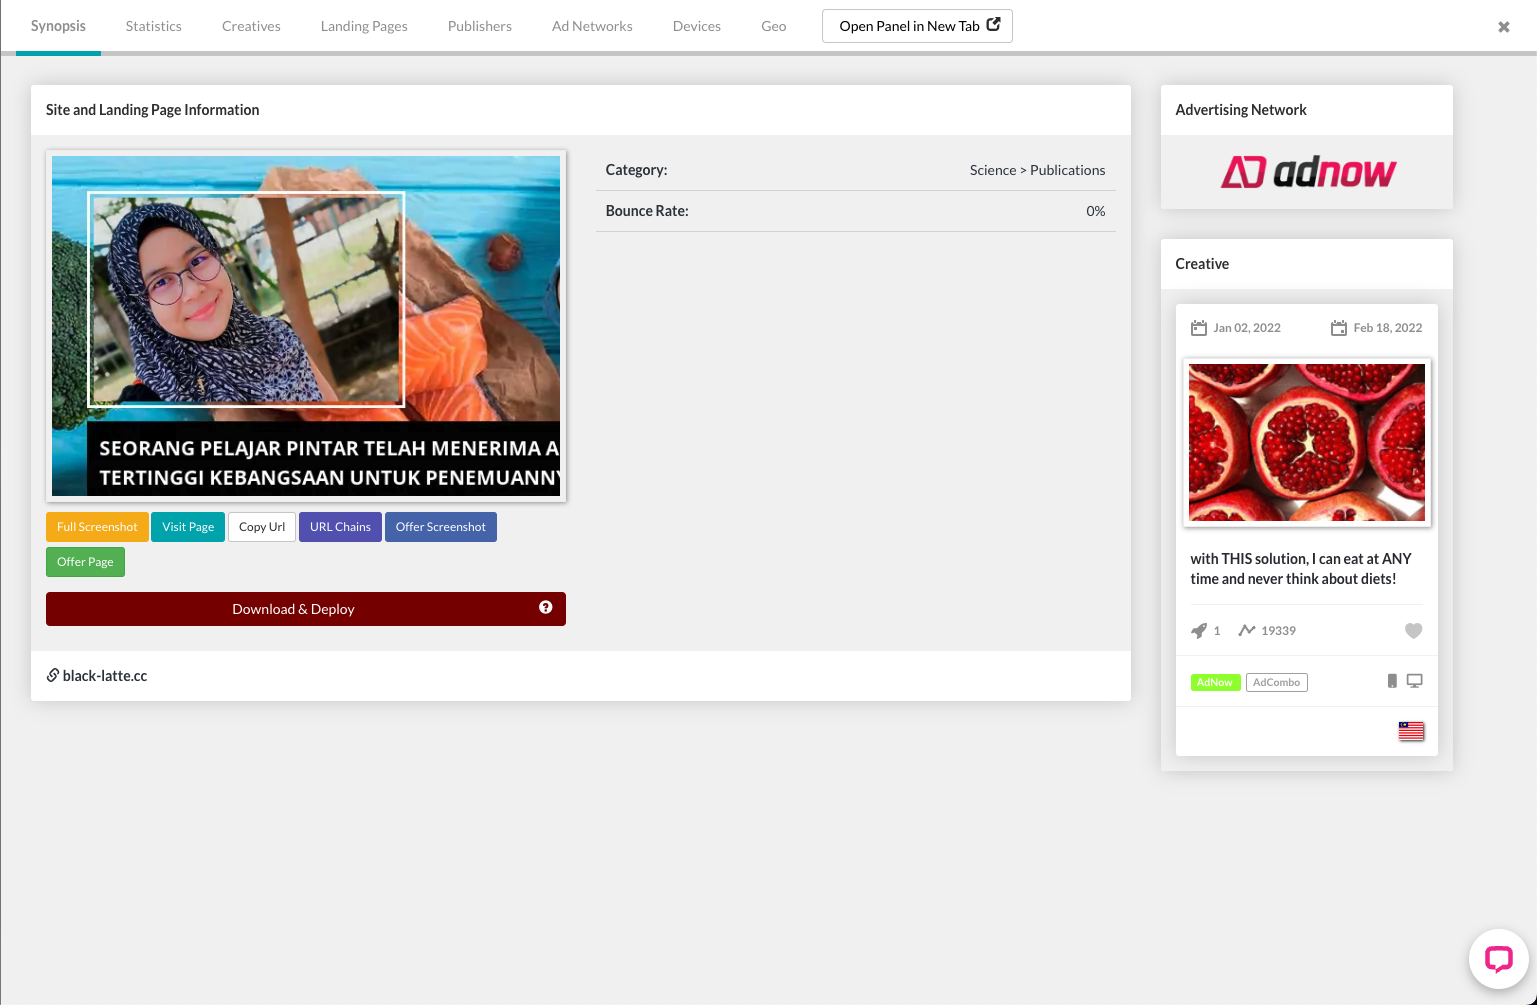1537x1005 pixels.
Task: Favorite the creative using the heart icon
Action: point(1413,630)
